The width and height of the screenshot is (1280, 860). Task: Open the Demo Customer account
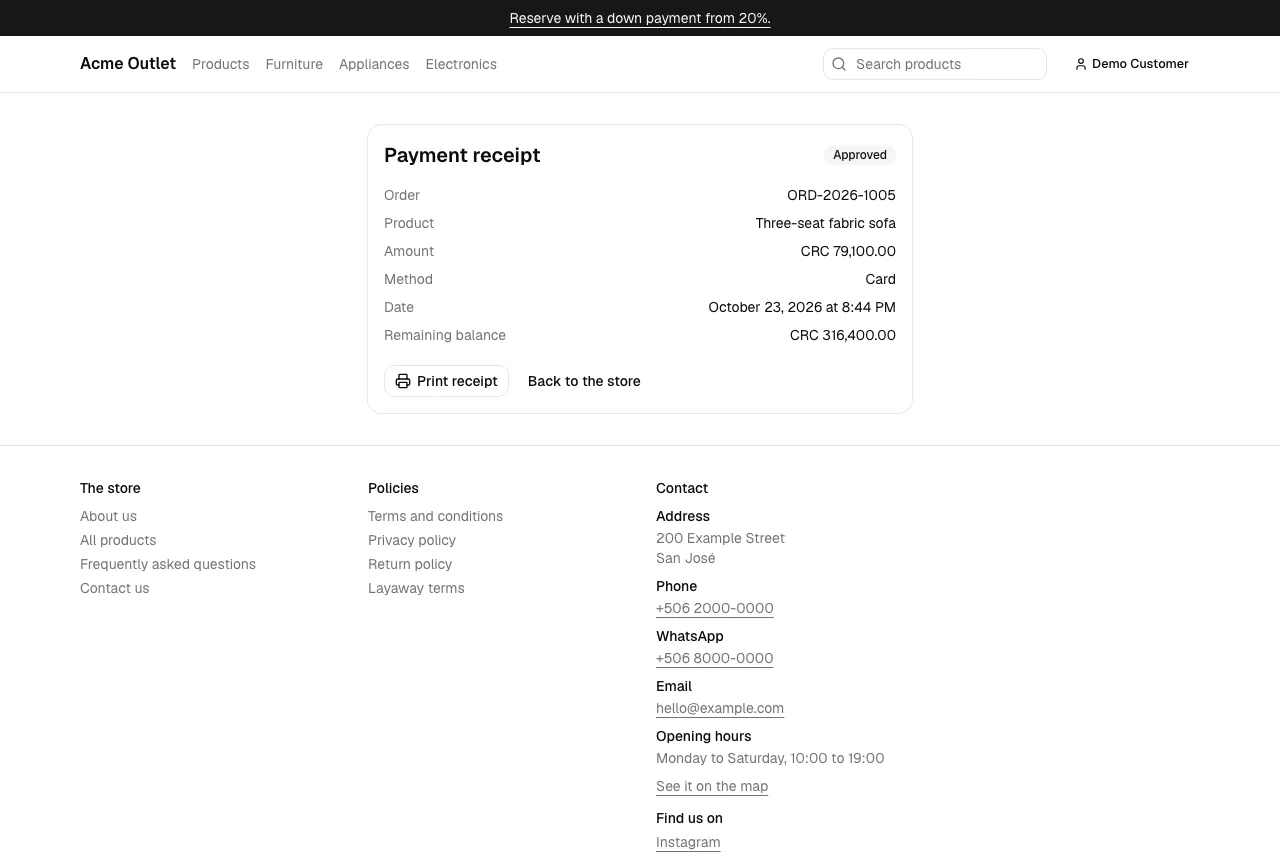(1132, 64)
